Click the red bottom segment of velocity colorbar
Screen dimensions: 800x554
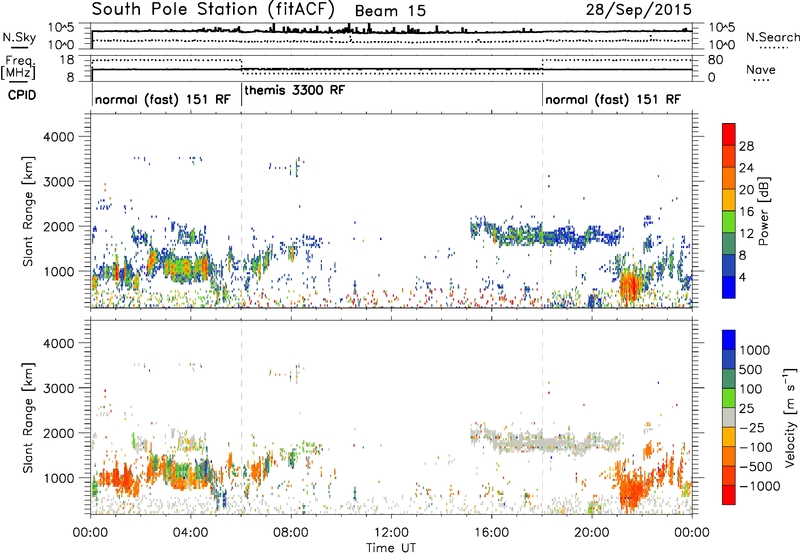tap(729, 495)
